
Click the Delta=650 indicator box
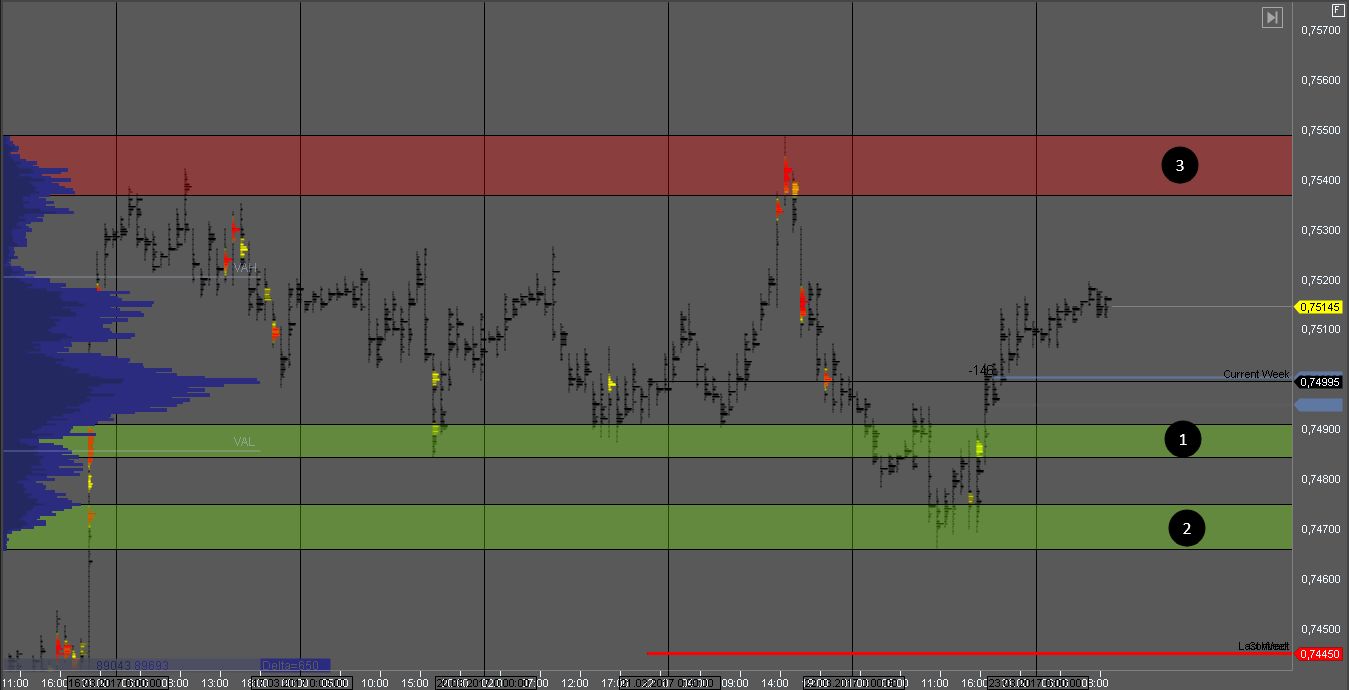294,665
